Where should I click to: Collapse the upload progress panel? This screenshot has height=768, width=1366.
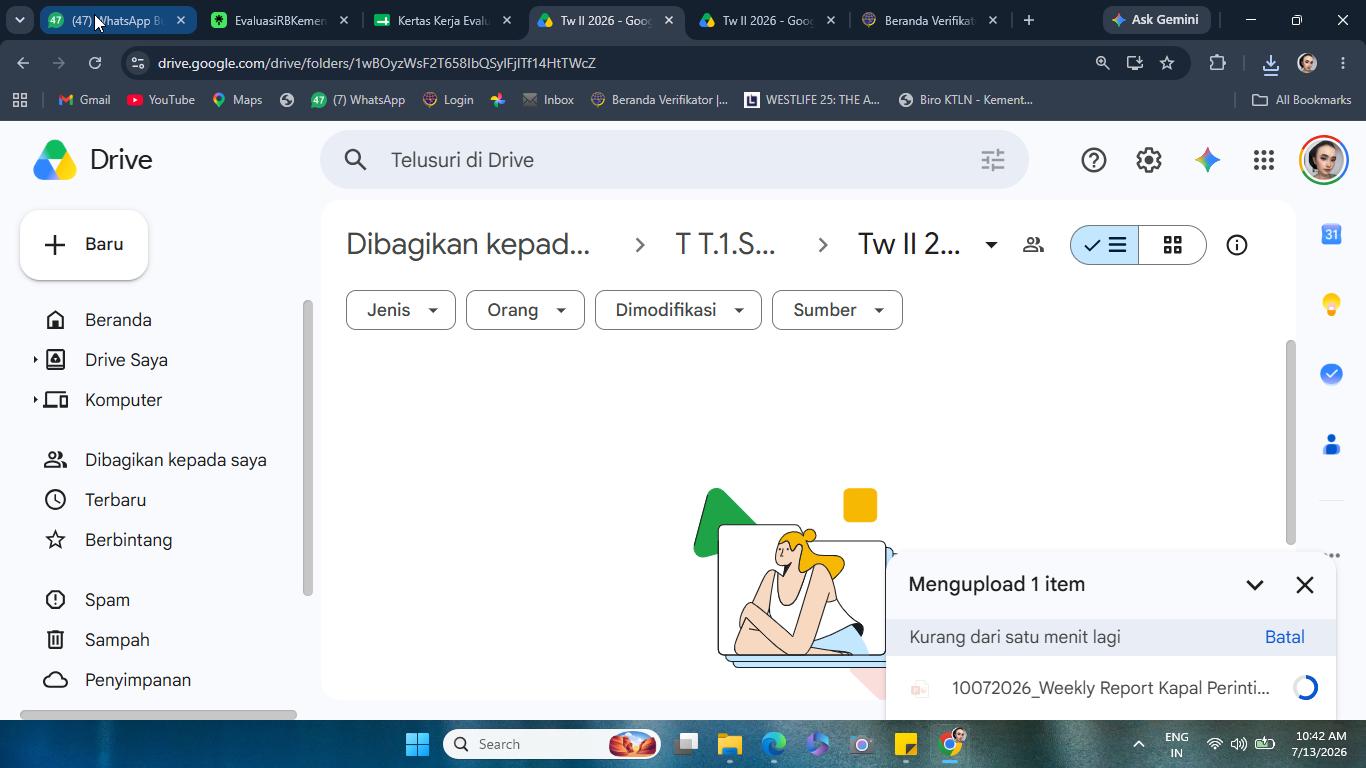[1254, 585]
